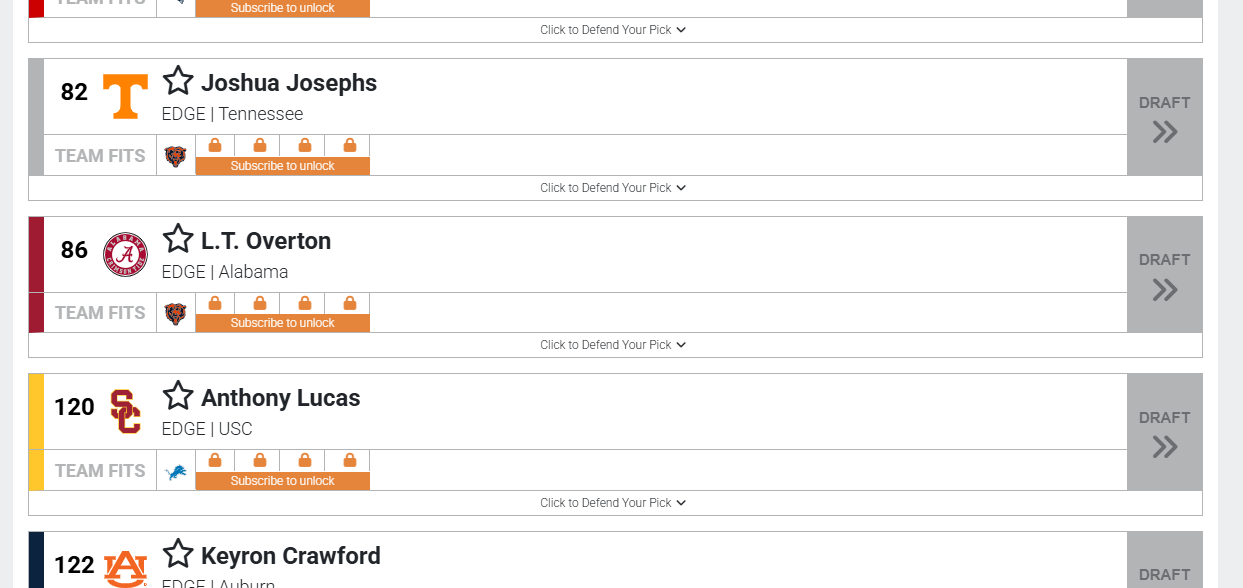
Task: Select Bears team fit for L.T. Overton
Action: click(175, 314)
